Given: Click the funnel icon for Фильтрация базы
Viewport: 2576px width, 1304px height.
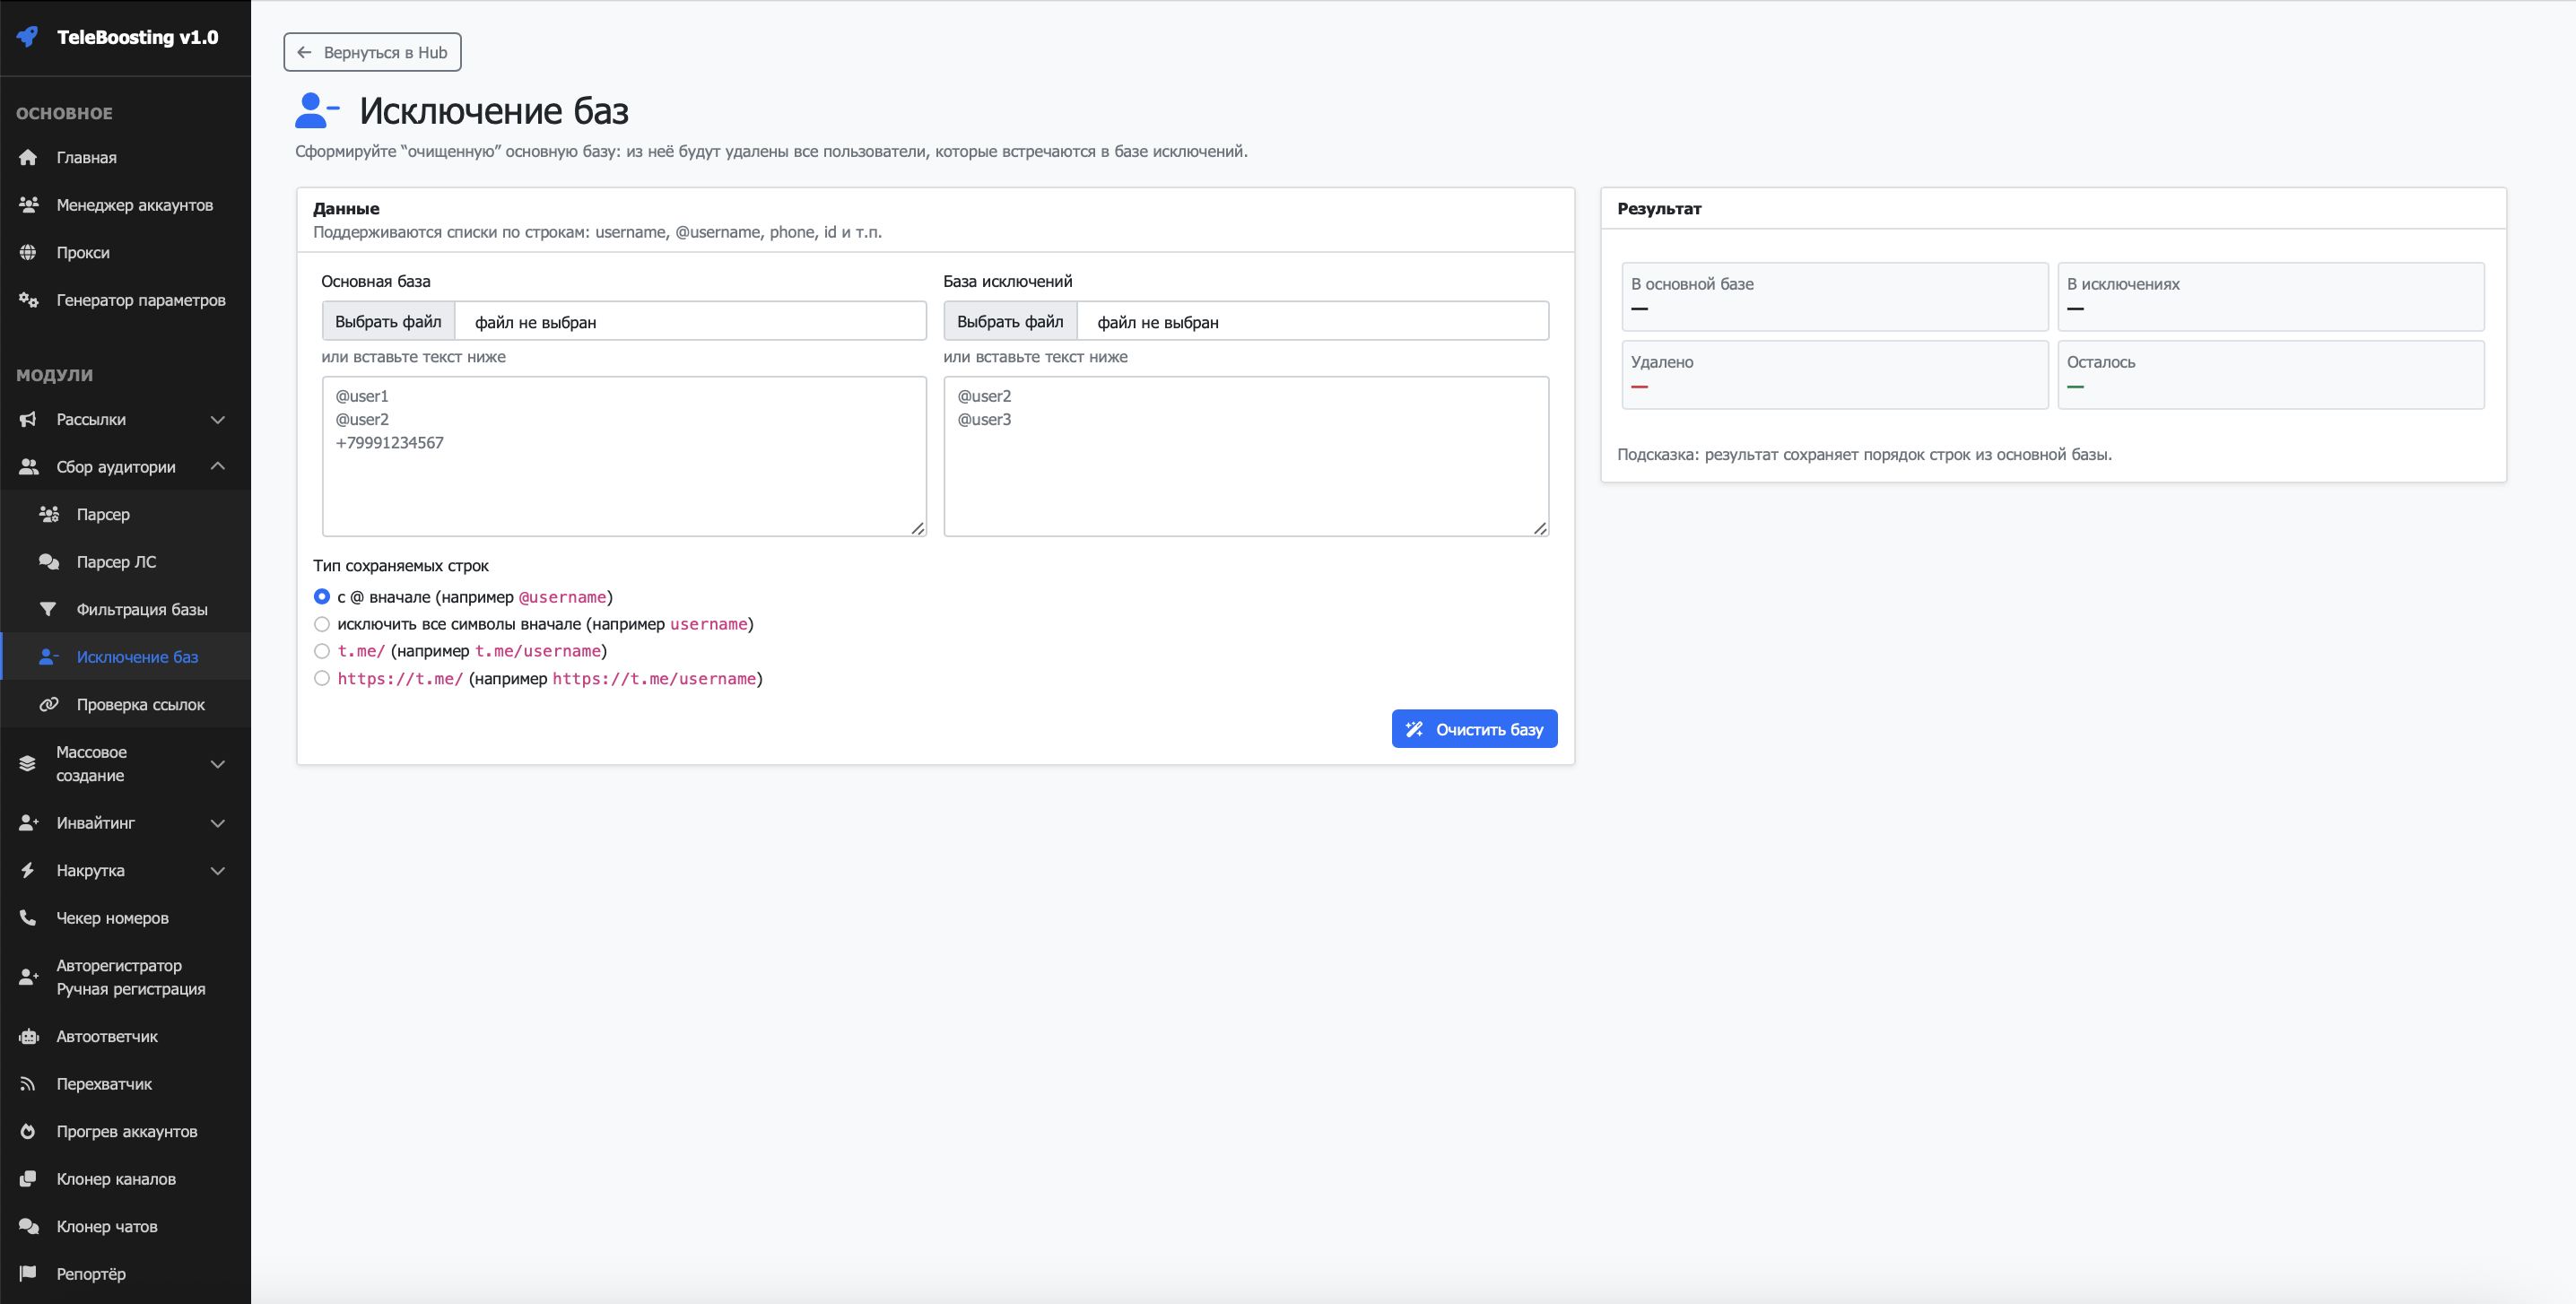Looking at the screenshot, I should (x=48, y=609).
